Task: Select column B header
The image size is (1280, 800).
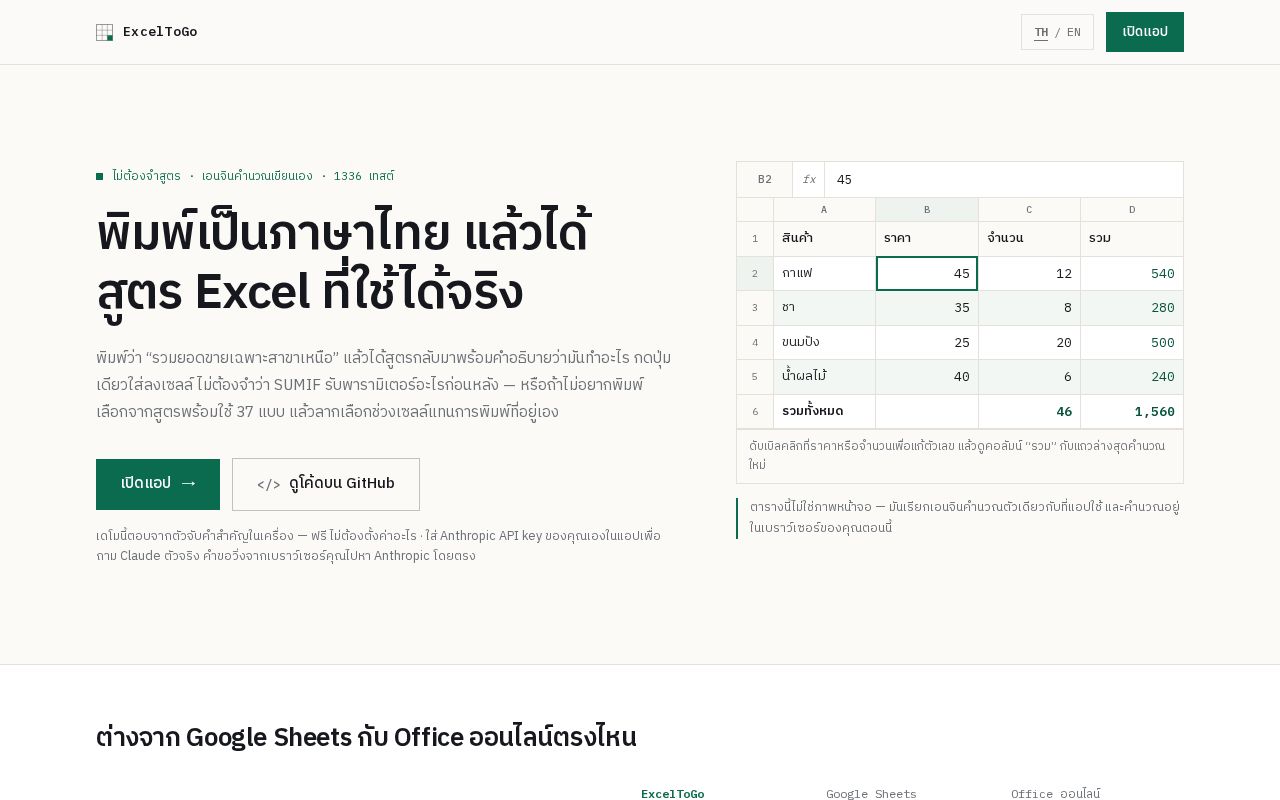Action: tap(927, 210)
